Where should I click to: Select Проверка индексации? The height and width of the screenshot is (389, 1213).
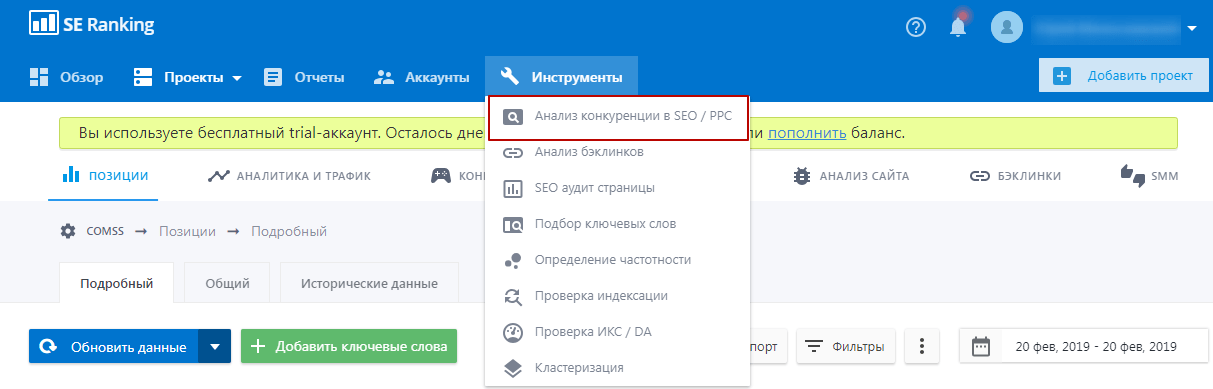[617, 296]
